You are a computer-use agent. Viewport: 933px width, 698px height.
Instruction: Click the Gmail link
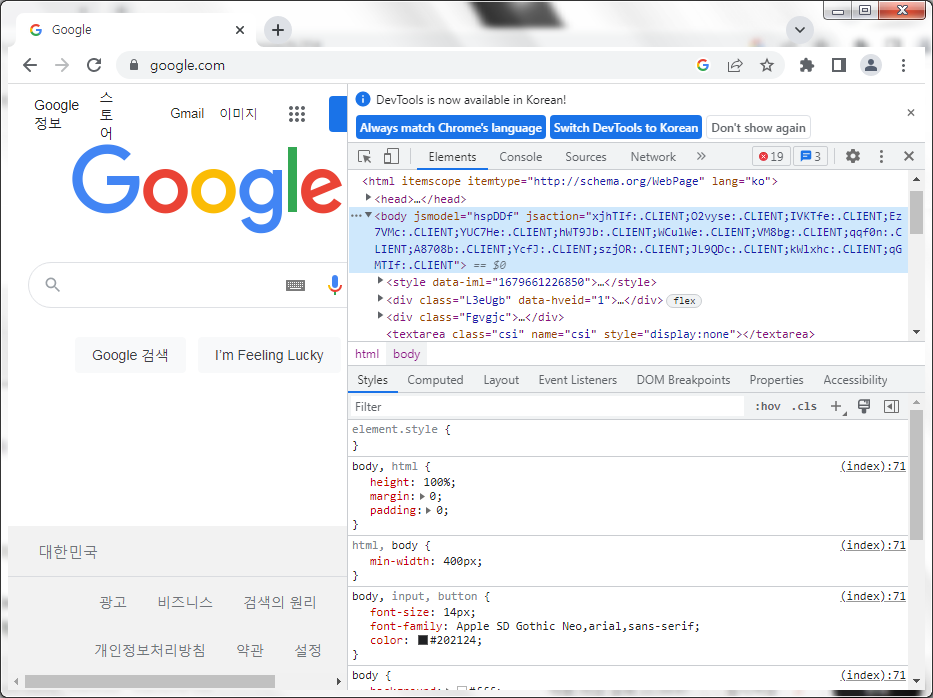tap(187, 113)
